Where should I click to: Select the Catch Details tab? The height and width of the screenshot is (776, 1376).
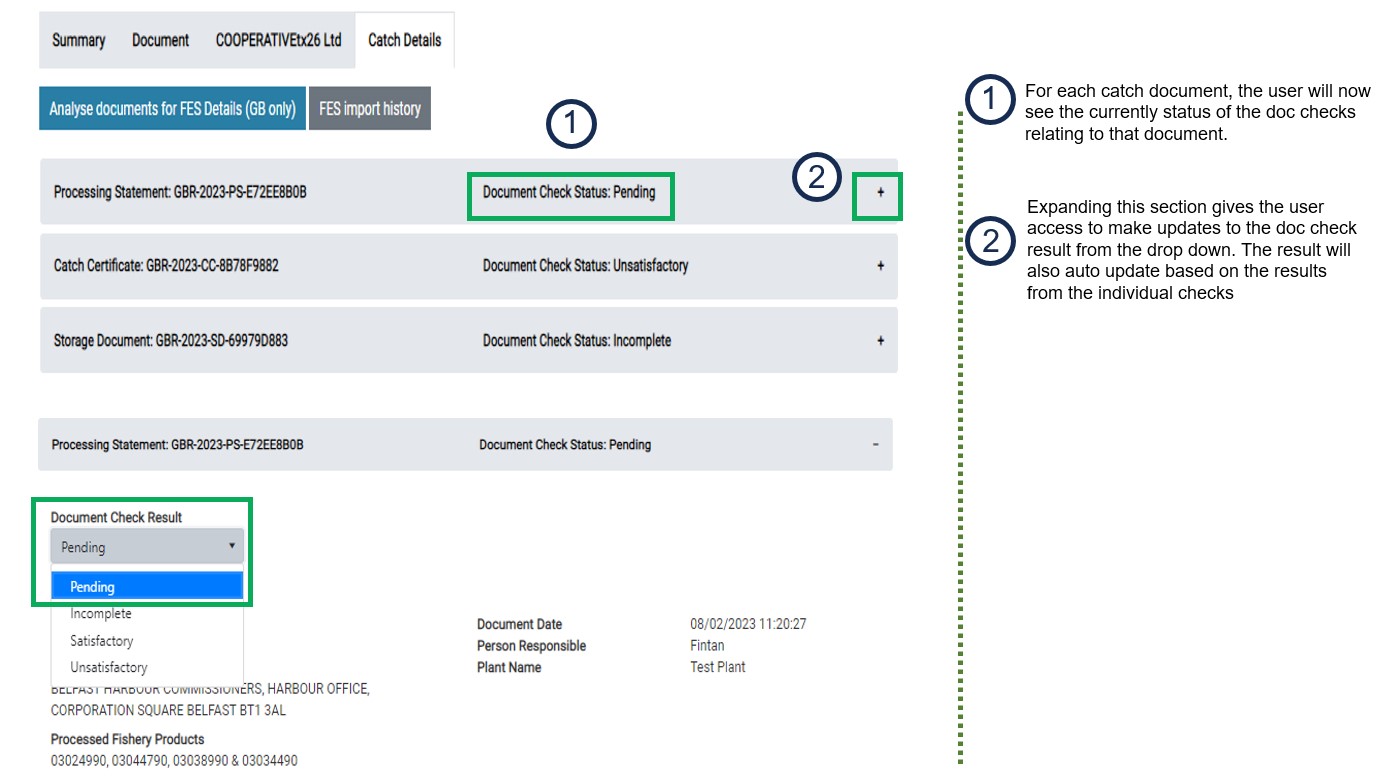(404, 41)
